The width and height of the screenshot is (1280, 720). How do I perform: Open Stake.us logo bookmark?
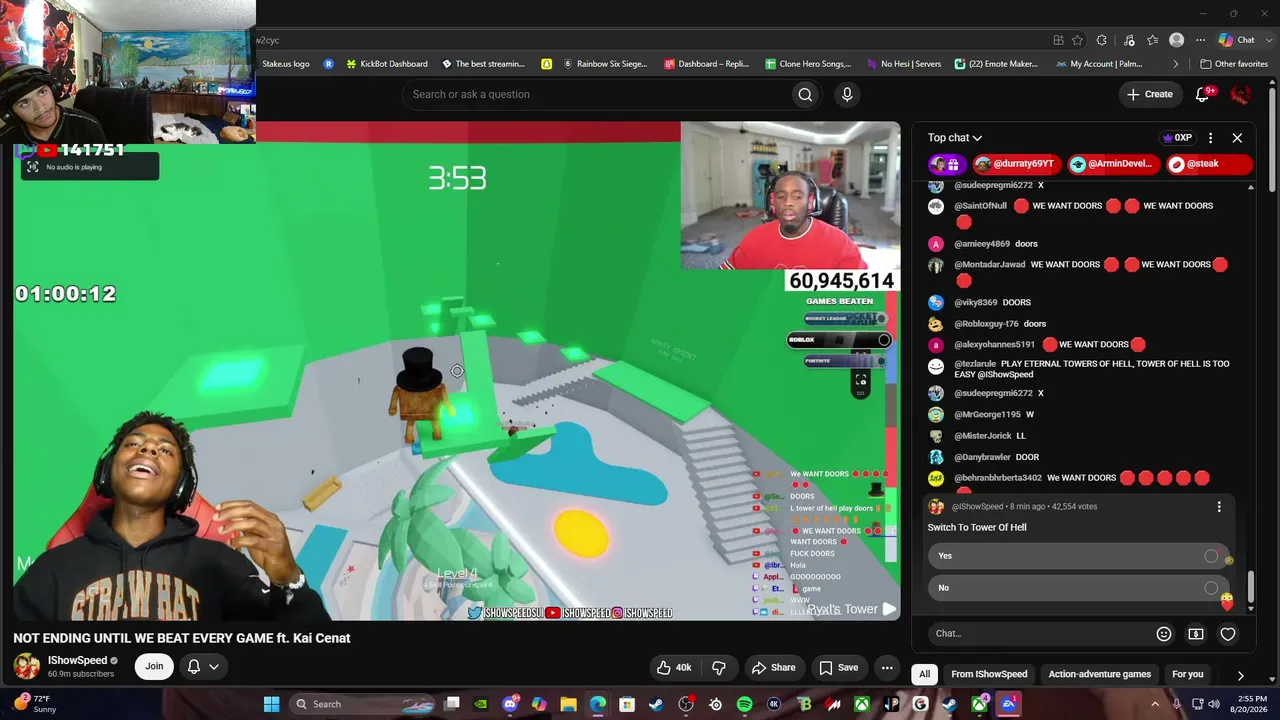click(x=286, y=64)
